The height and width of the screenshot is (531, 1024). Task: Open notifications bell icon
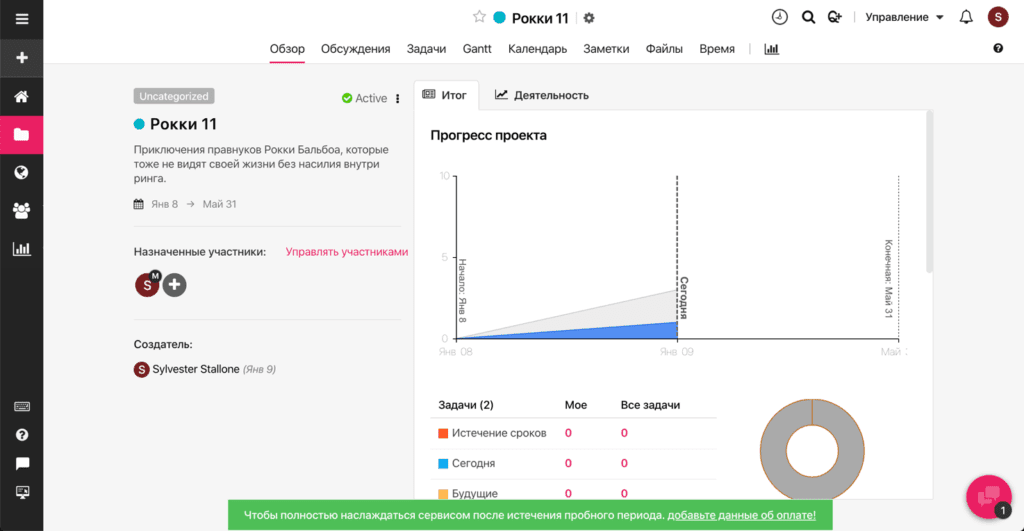coord(966,17)
